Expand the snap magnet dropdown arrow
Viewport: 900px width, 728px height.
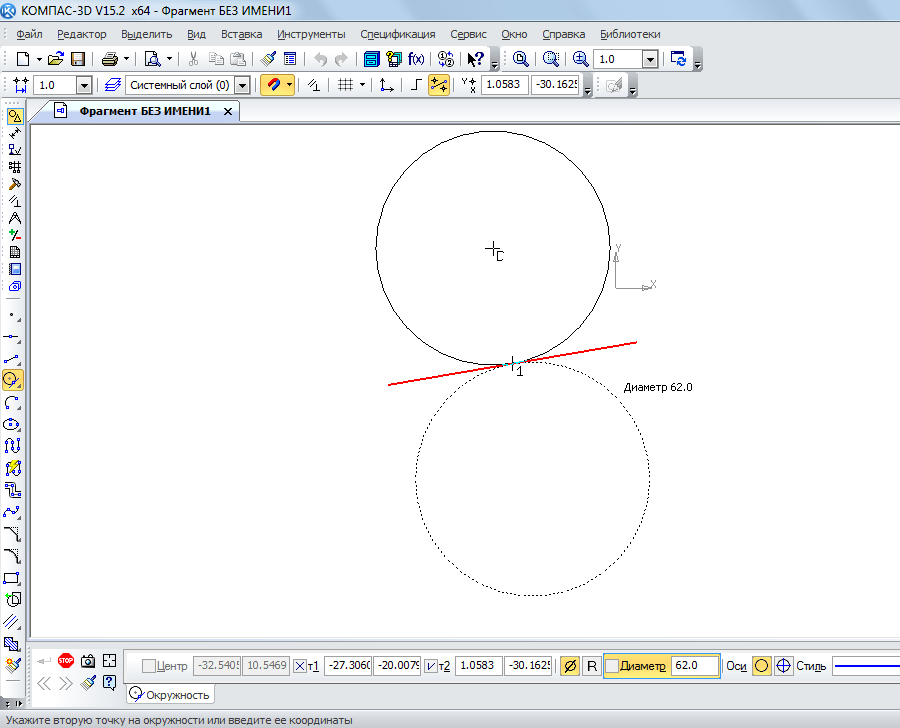tap(290, 86)
